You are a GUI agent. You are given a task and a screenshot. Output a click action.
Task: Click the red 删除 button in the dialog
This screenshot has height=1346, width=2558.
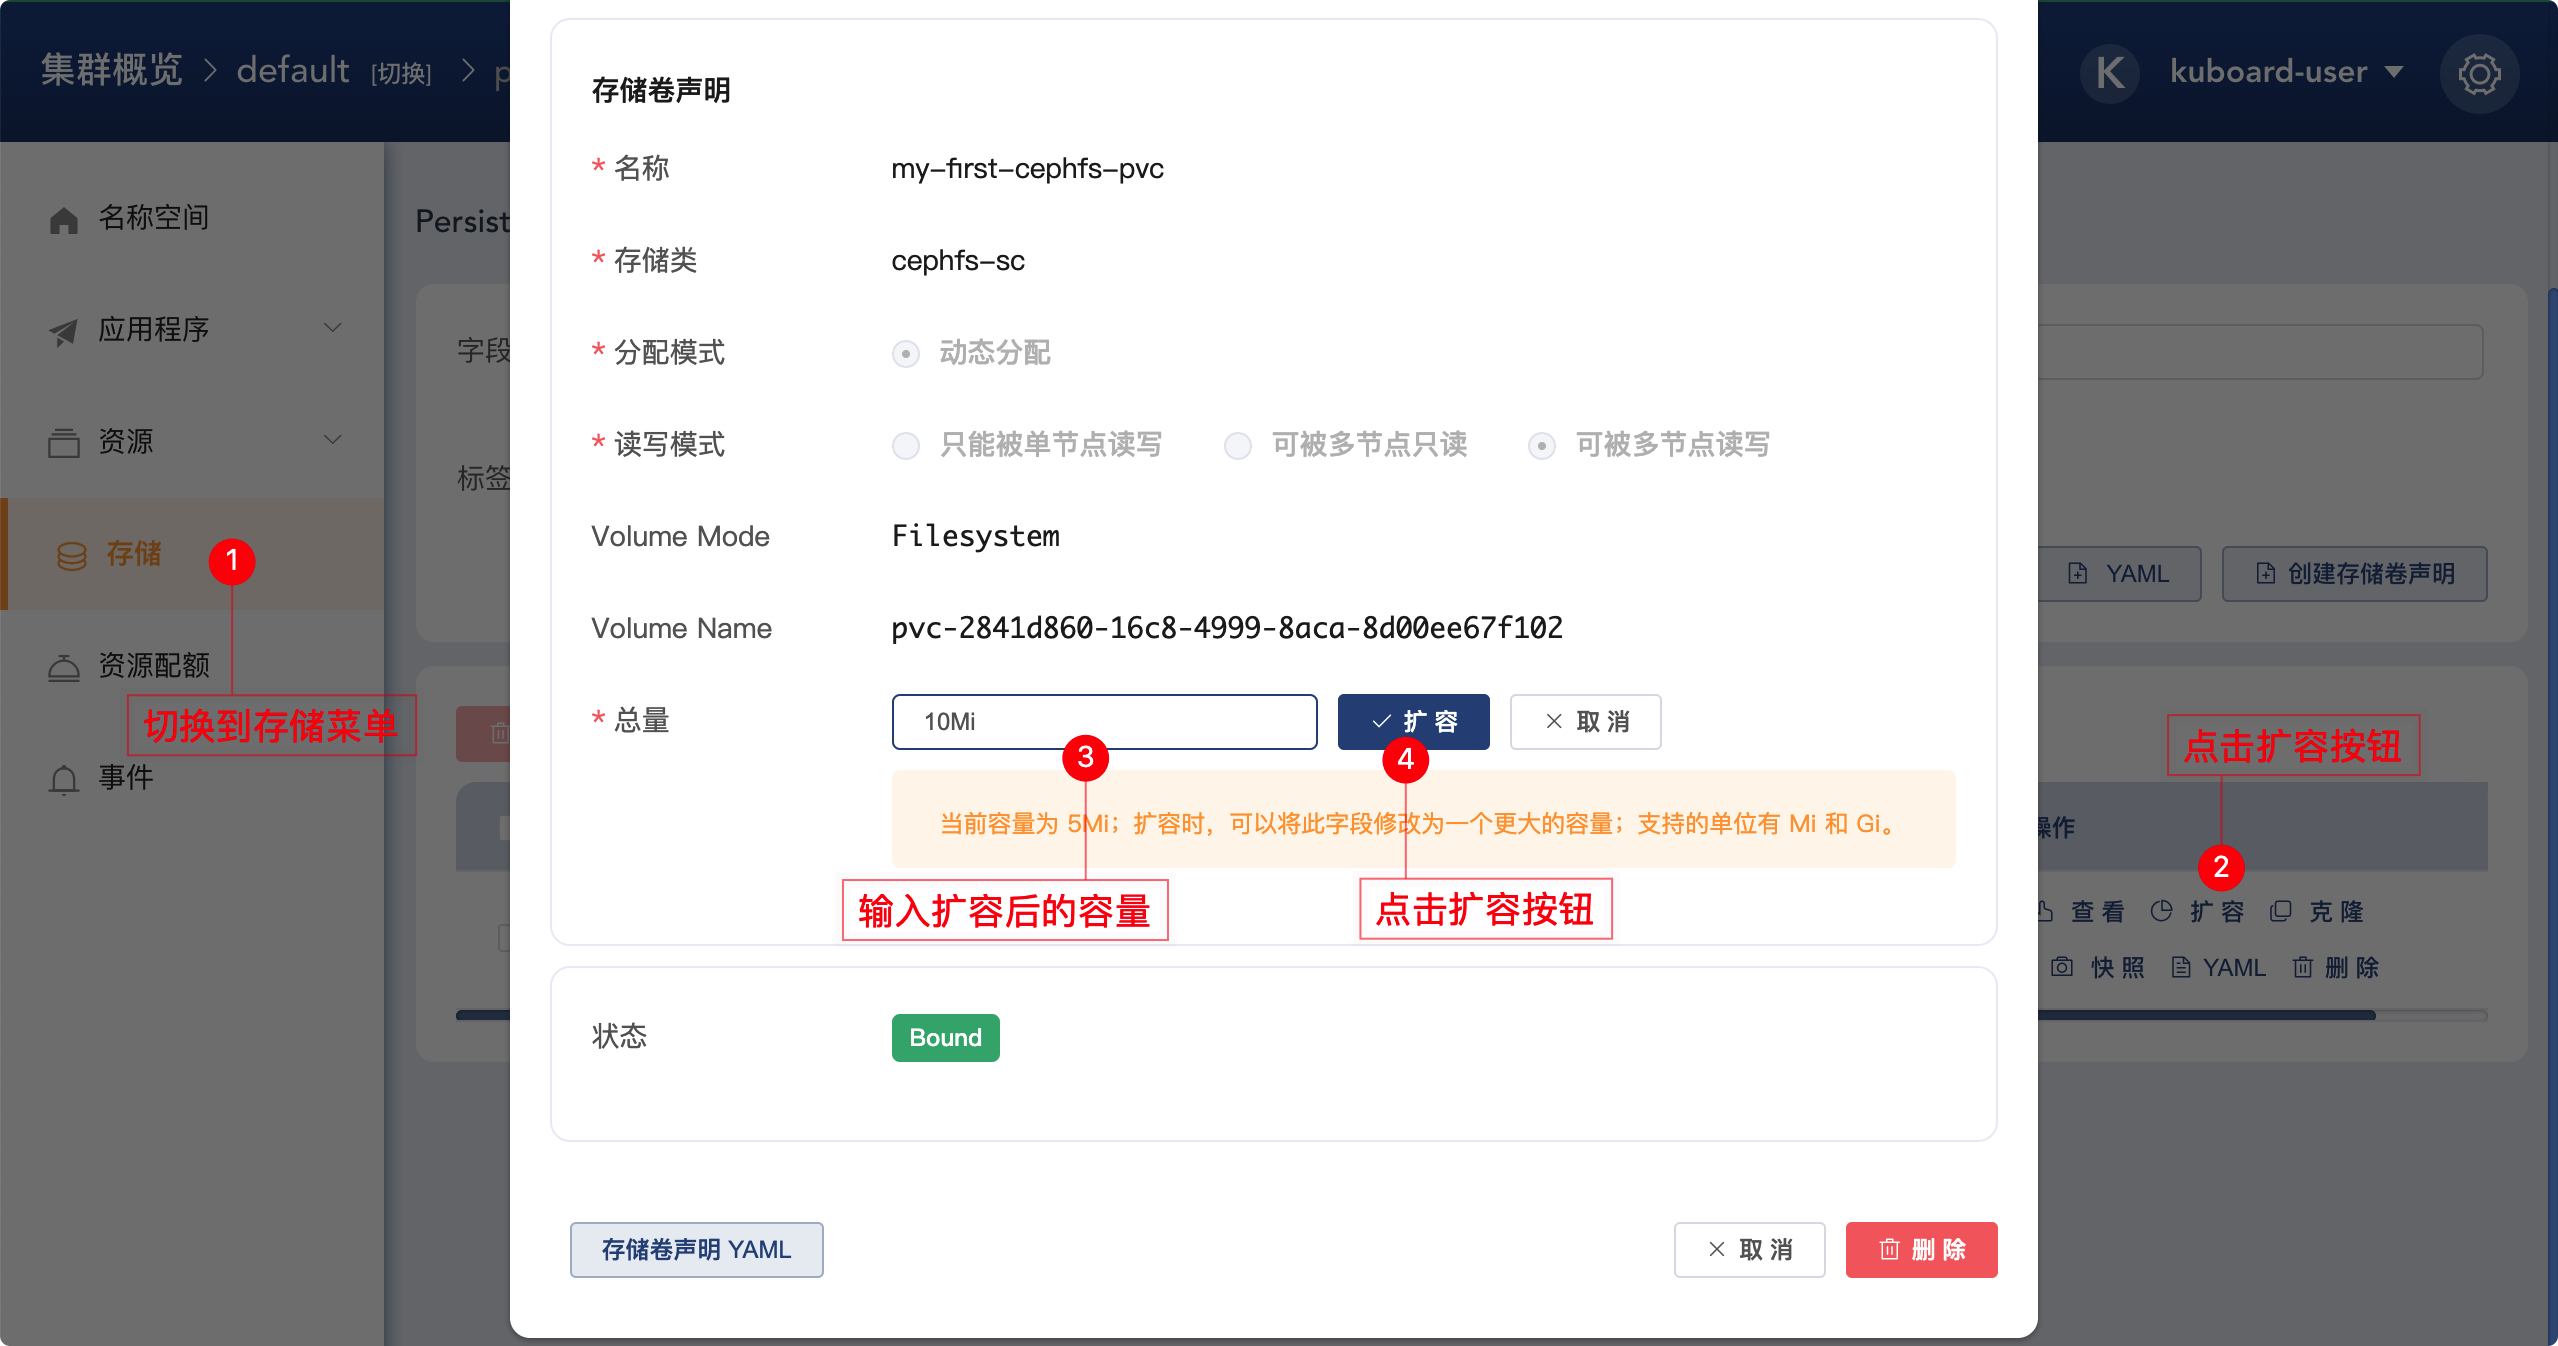(1921, 1249)
